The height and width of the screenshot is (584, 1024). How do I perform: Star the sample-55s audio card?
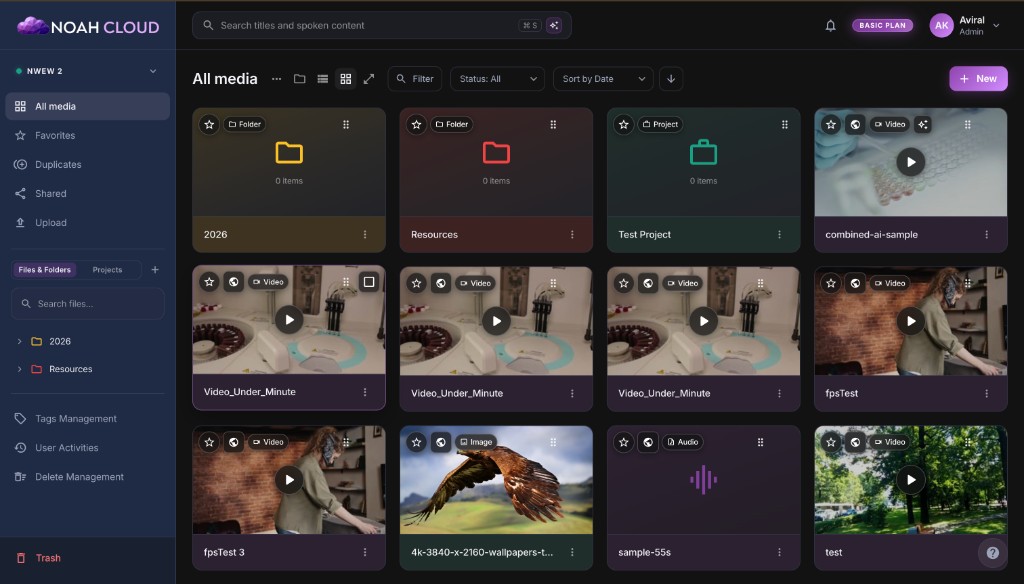coord(624,442)
